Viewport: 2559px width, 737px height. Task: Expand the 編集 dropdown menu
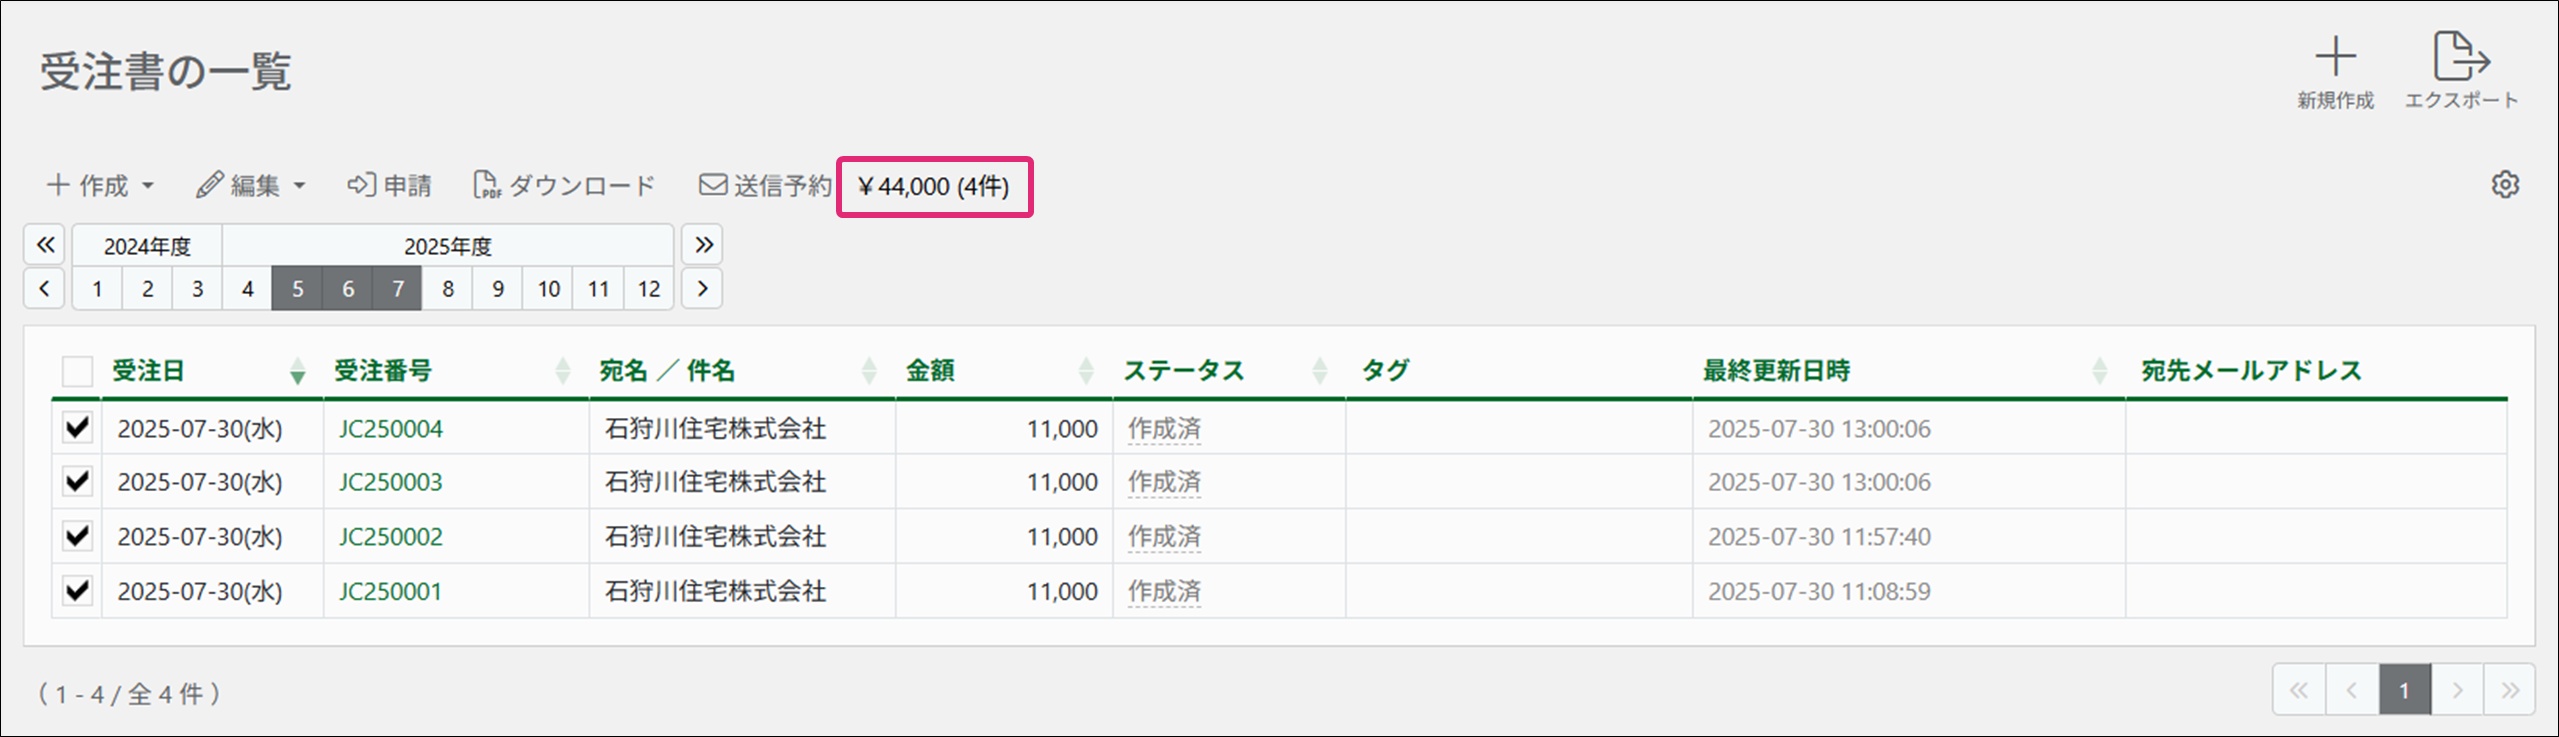coord(251,186)
